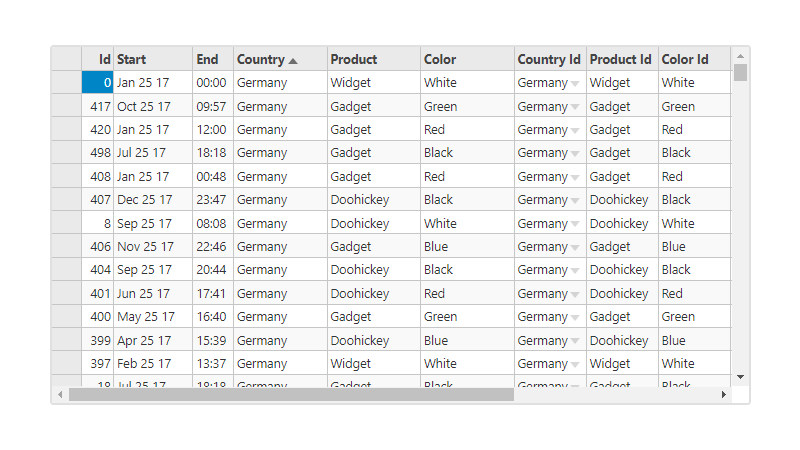Viewport: 800px width, 450px height.
Task: Select the Doohickey product cell in row 407
Action: click(x=374, y=199)
